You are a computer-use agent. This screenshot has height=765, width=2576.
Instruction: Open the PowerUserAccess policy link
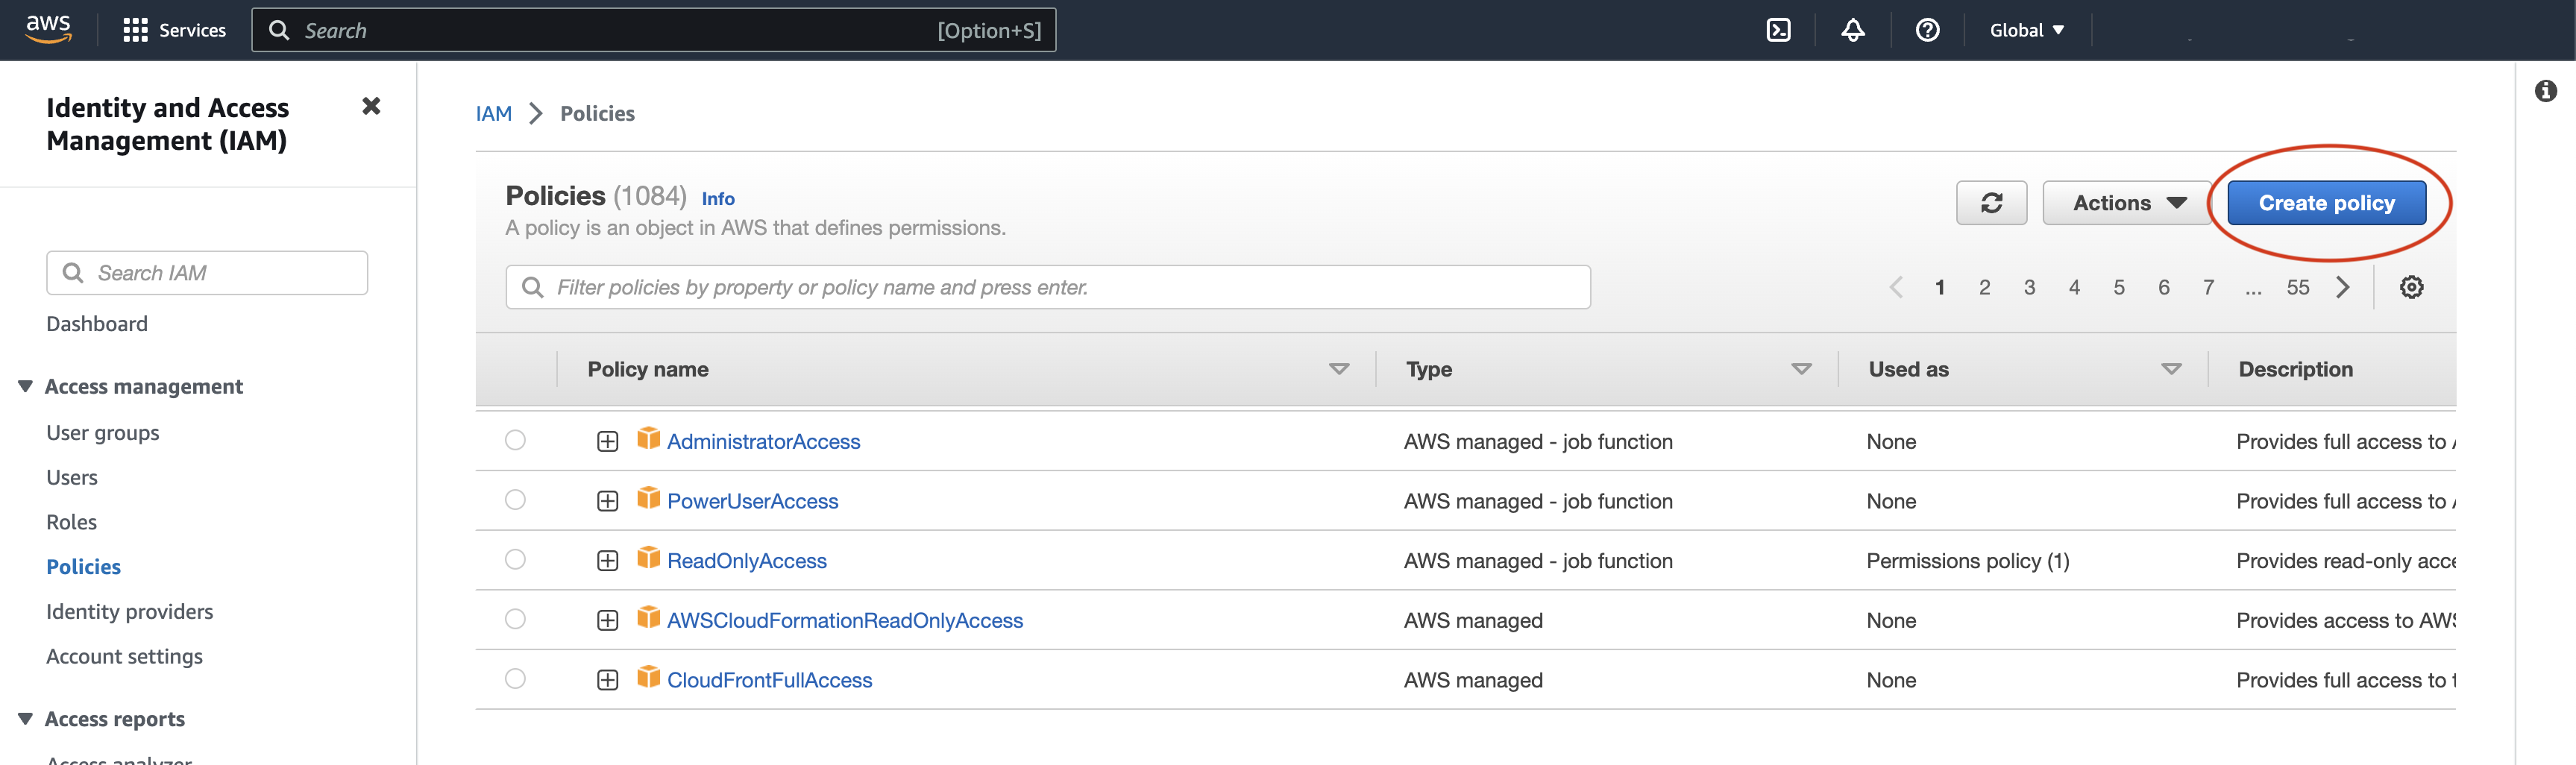click(x=753, y=501)
